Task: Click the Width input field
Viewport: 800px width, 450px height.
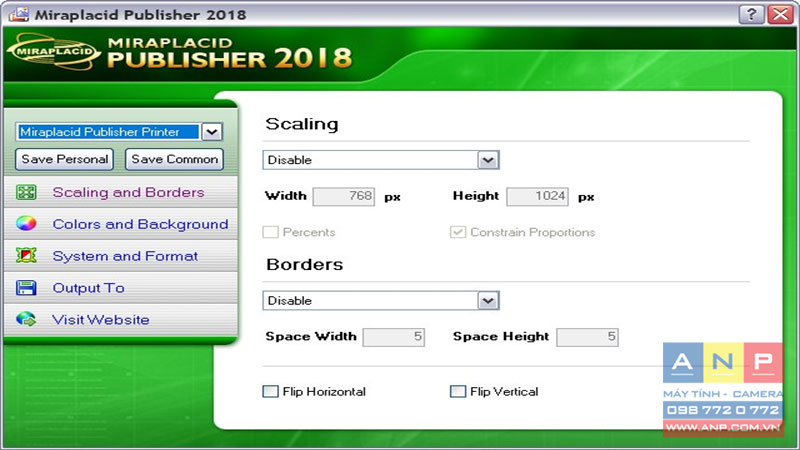Action: 344,196
